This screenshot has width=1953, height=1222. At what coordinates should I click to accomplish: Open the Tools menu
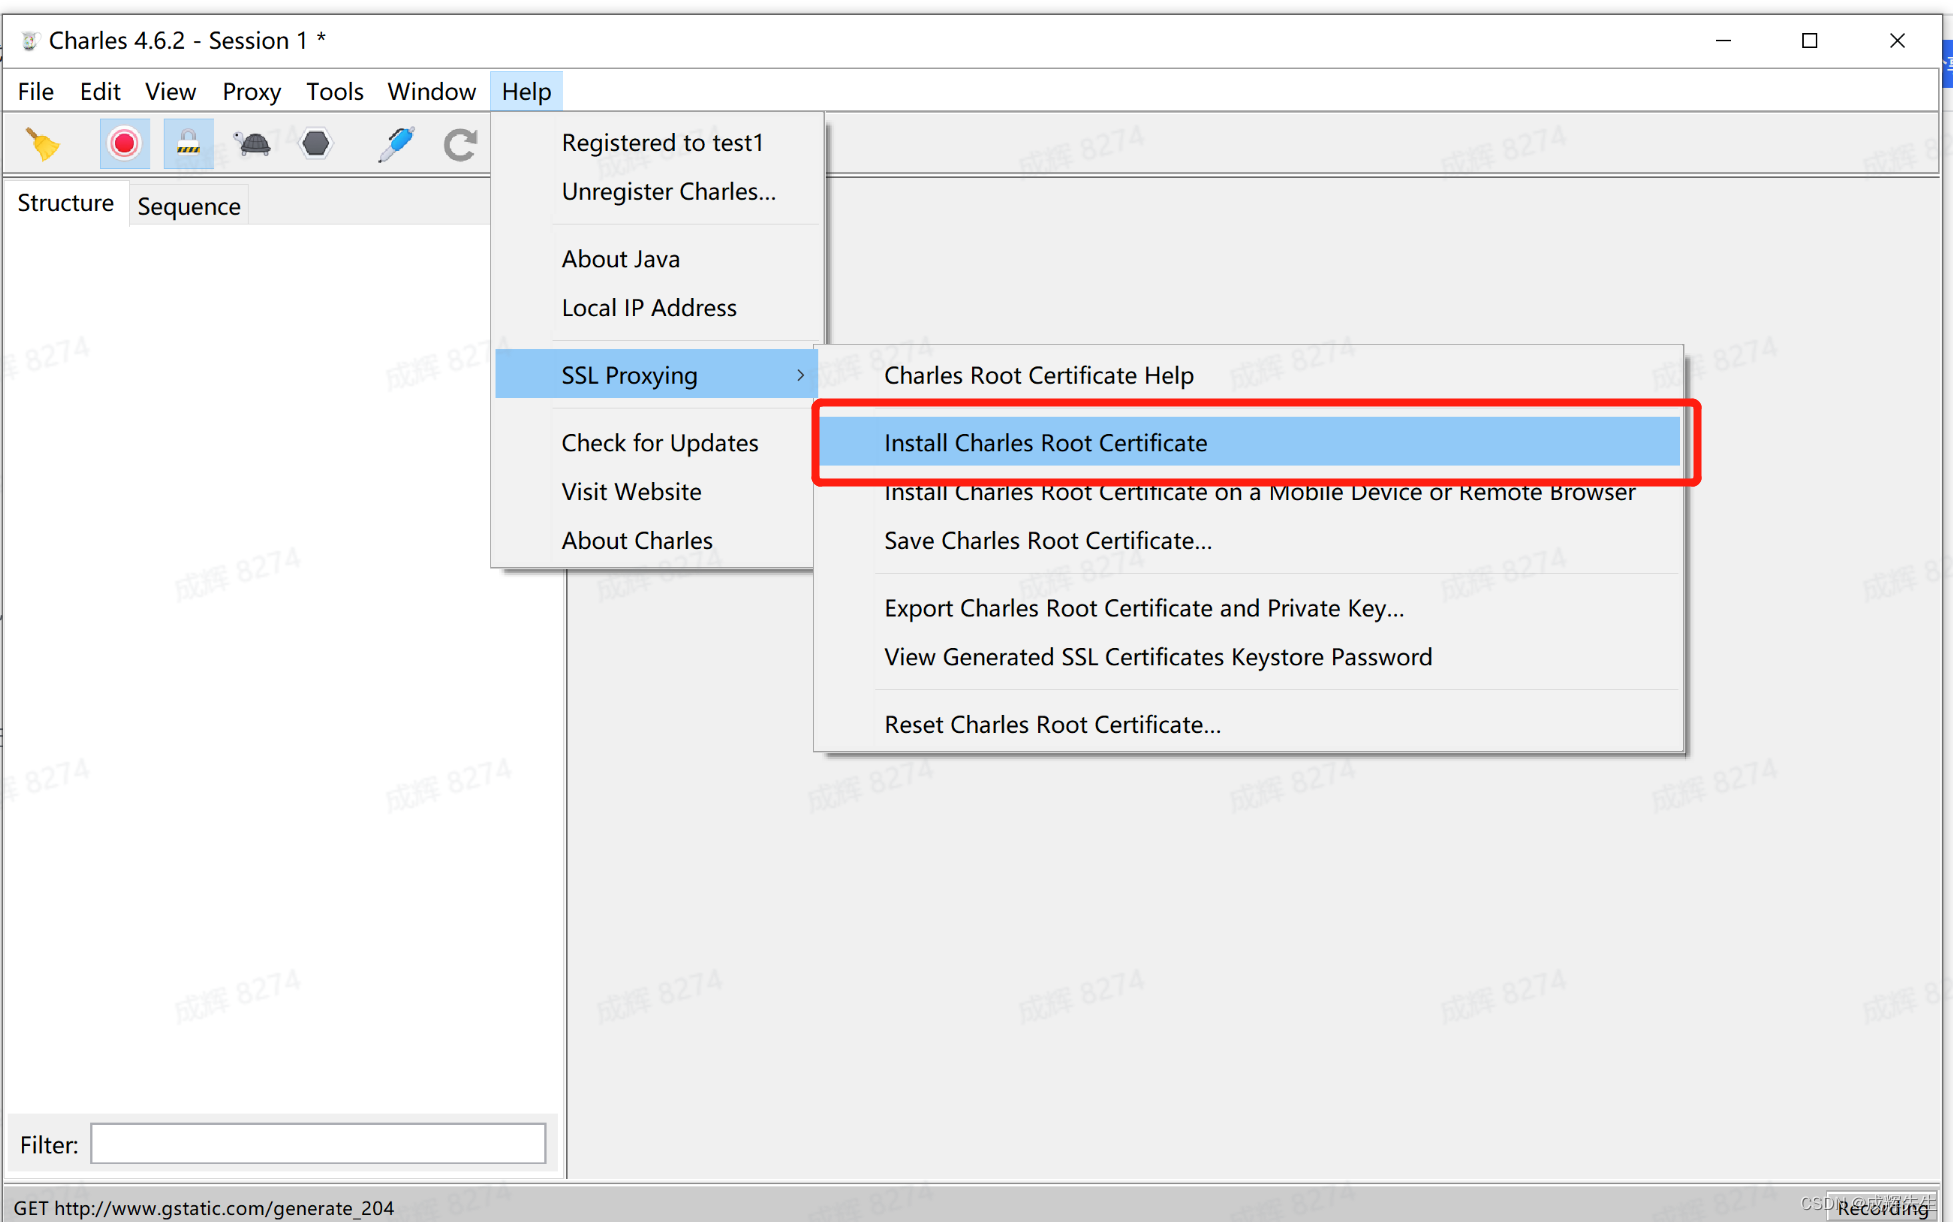coord(335,92)
